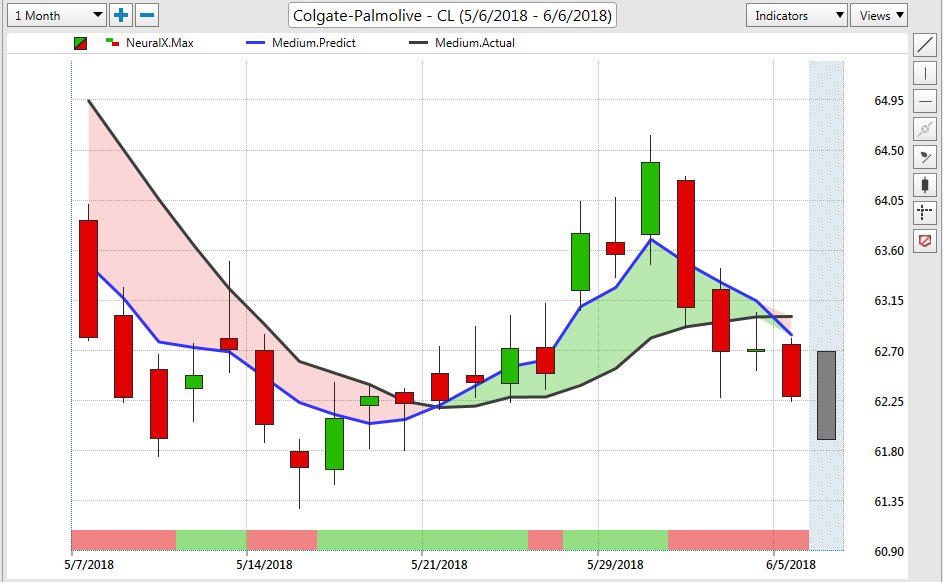The width and height of the screenshot is (943, 582).
Task: Click the large red candle on 5/7/2018
Action: point(88,279)
